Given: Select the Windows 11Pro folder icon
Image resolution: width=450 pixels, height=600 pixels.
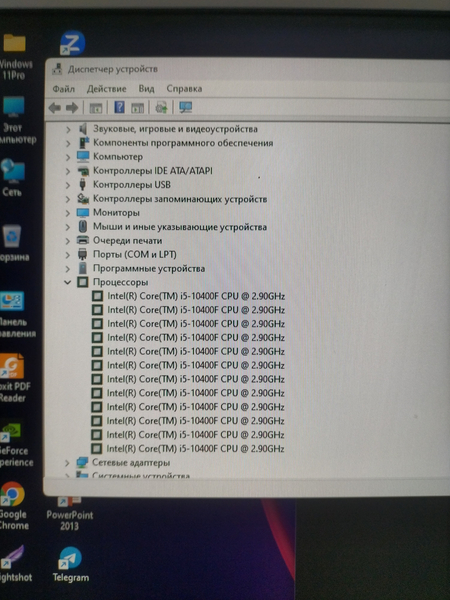Looking at the screenshot, I should pos(15,57).
